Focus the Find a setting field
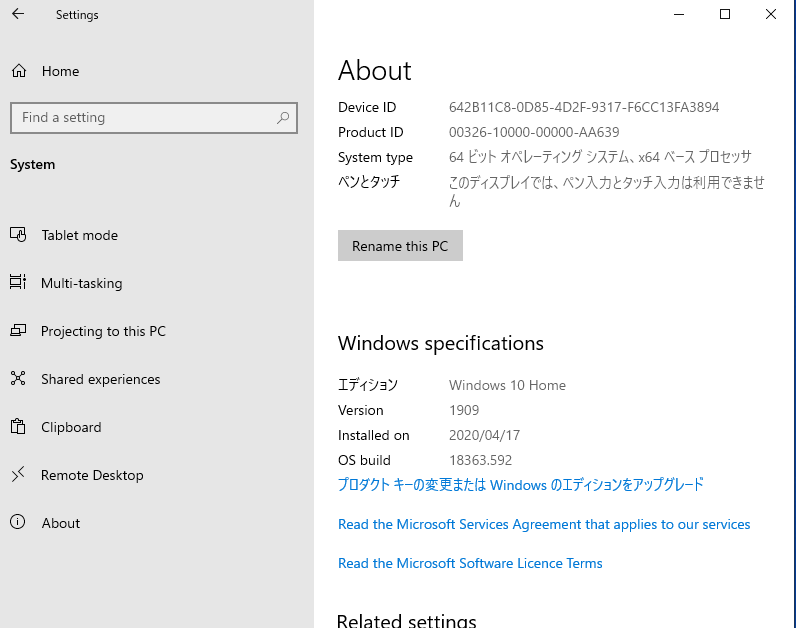 (x=154, y=118)
